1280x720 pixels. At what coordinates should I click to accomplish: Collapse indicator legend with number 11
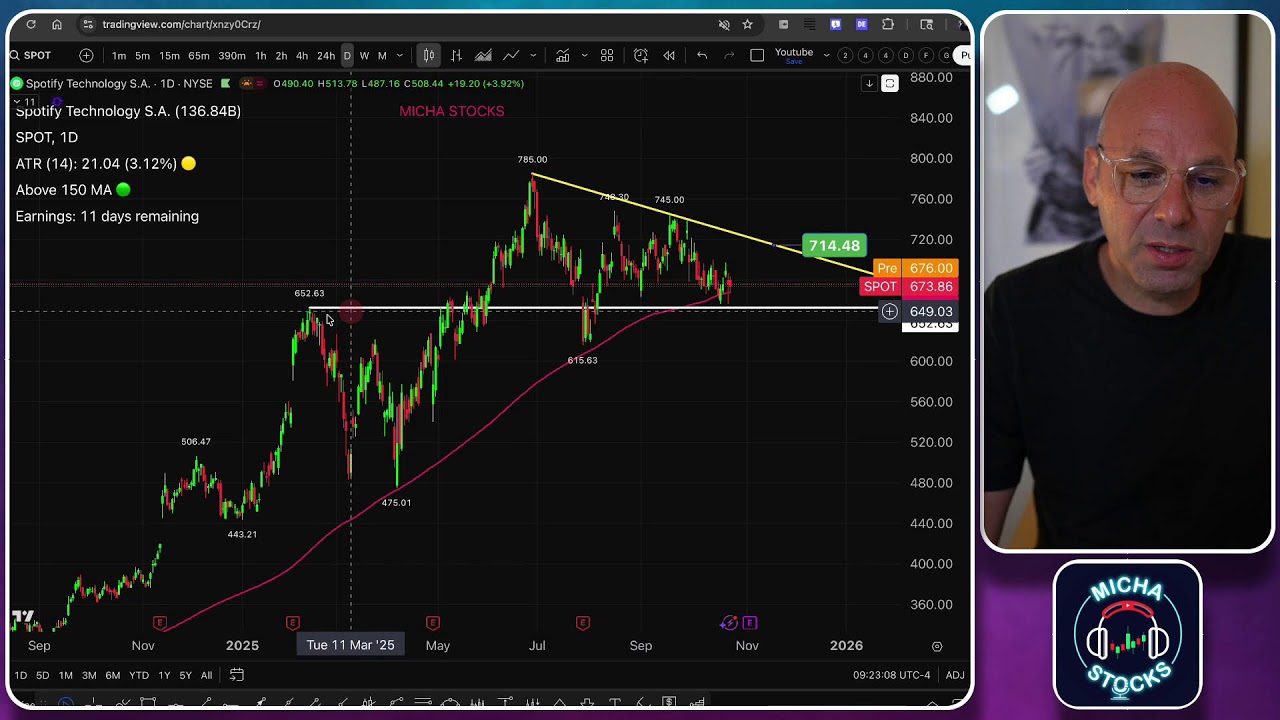tap(25, 101)
